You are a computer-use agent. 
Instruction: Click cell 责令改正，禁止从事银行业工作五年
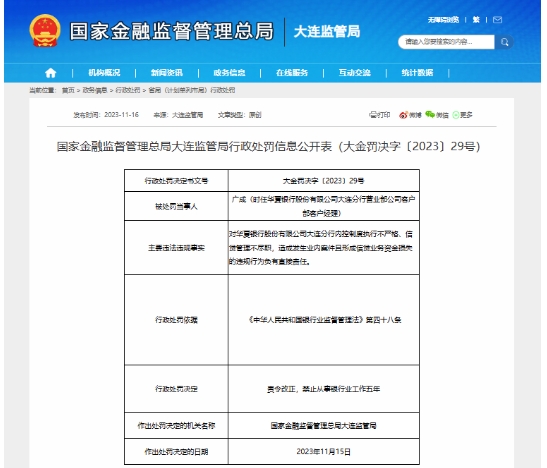point(324,389)
